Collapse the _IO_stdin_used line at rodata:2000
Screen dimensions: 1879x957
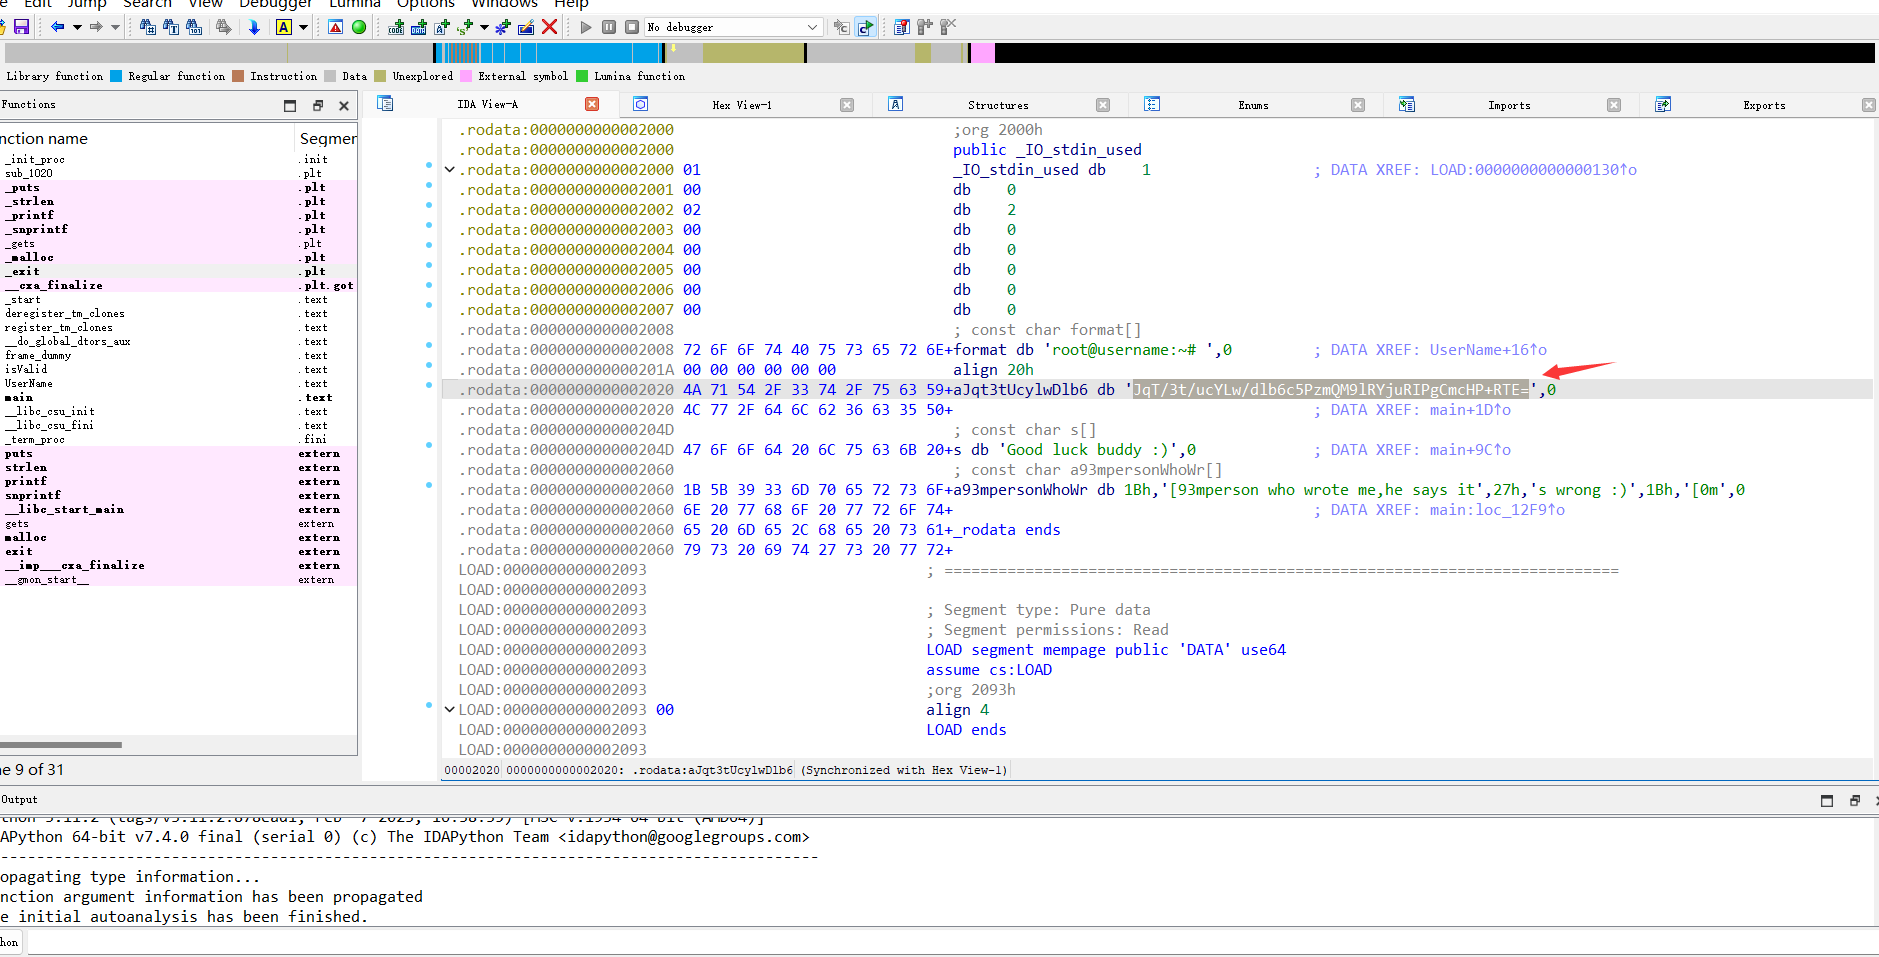coord(450,170)
